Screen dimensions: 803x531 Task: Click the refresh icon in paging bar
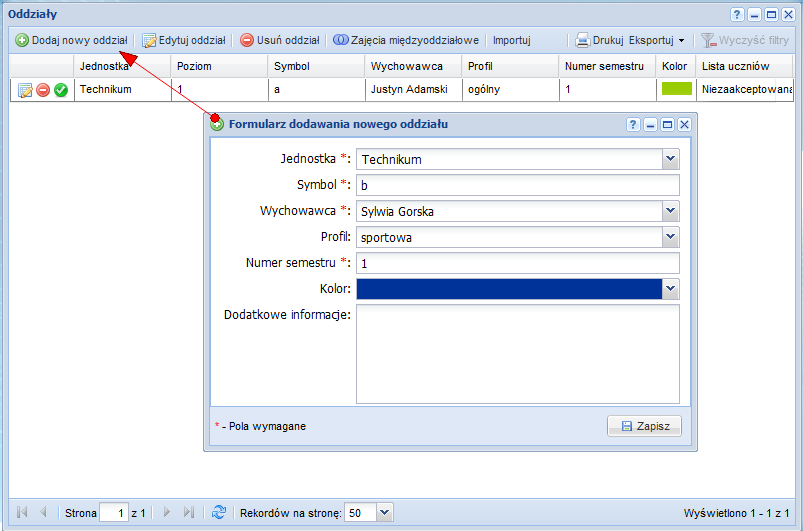[219, 512]
